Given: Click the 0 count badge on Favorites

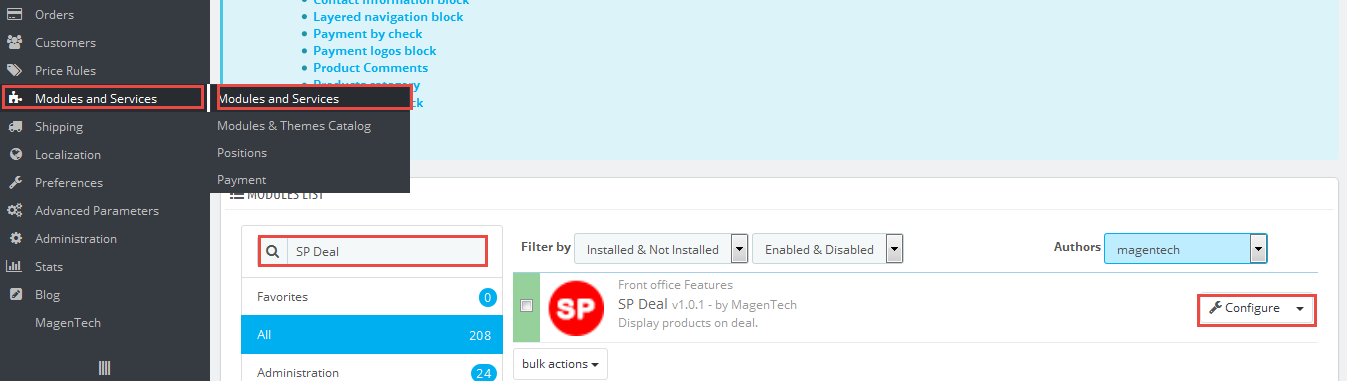Looking at the screenshot, I should (487, 297).
